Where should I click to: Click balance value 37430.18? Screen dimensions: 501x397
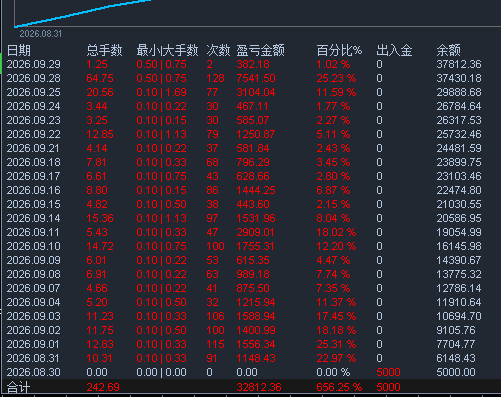click(459, 78)
